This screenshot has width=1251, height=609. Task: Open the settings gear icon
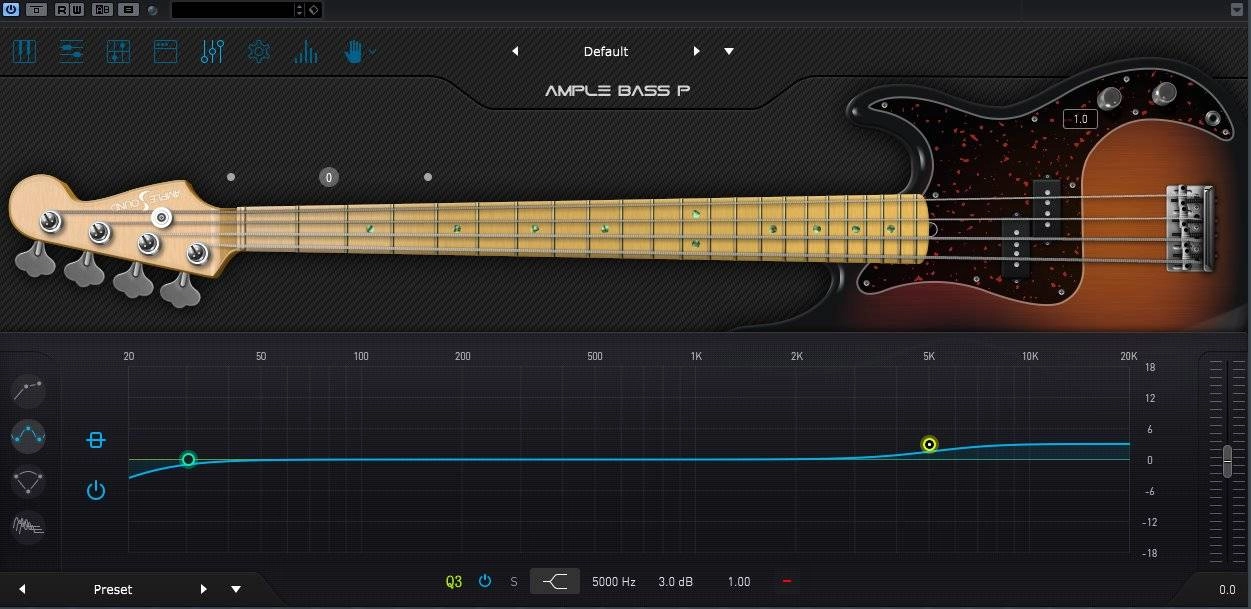tap(259, 51)
